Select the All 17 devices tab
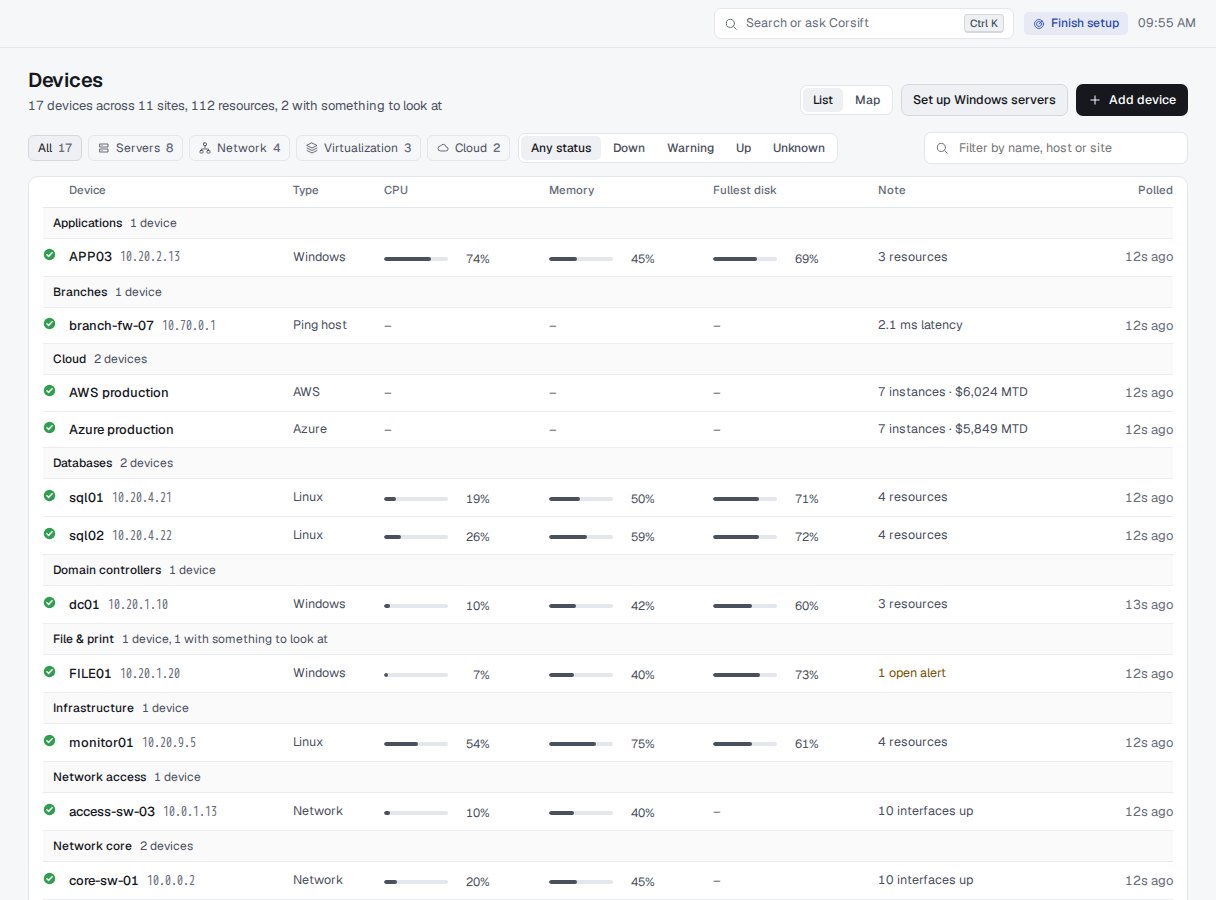 [55, 148]
